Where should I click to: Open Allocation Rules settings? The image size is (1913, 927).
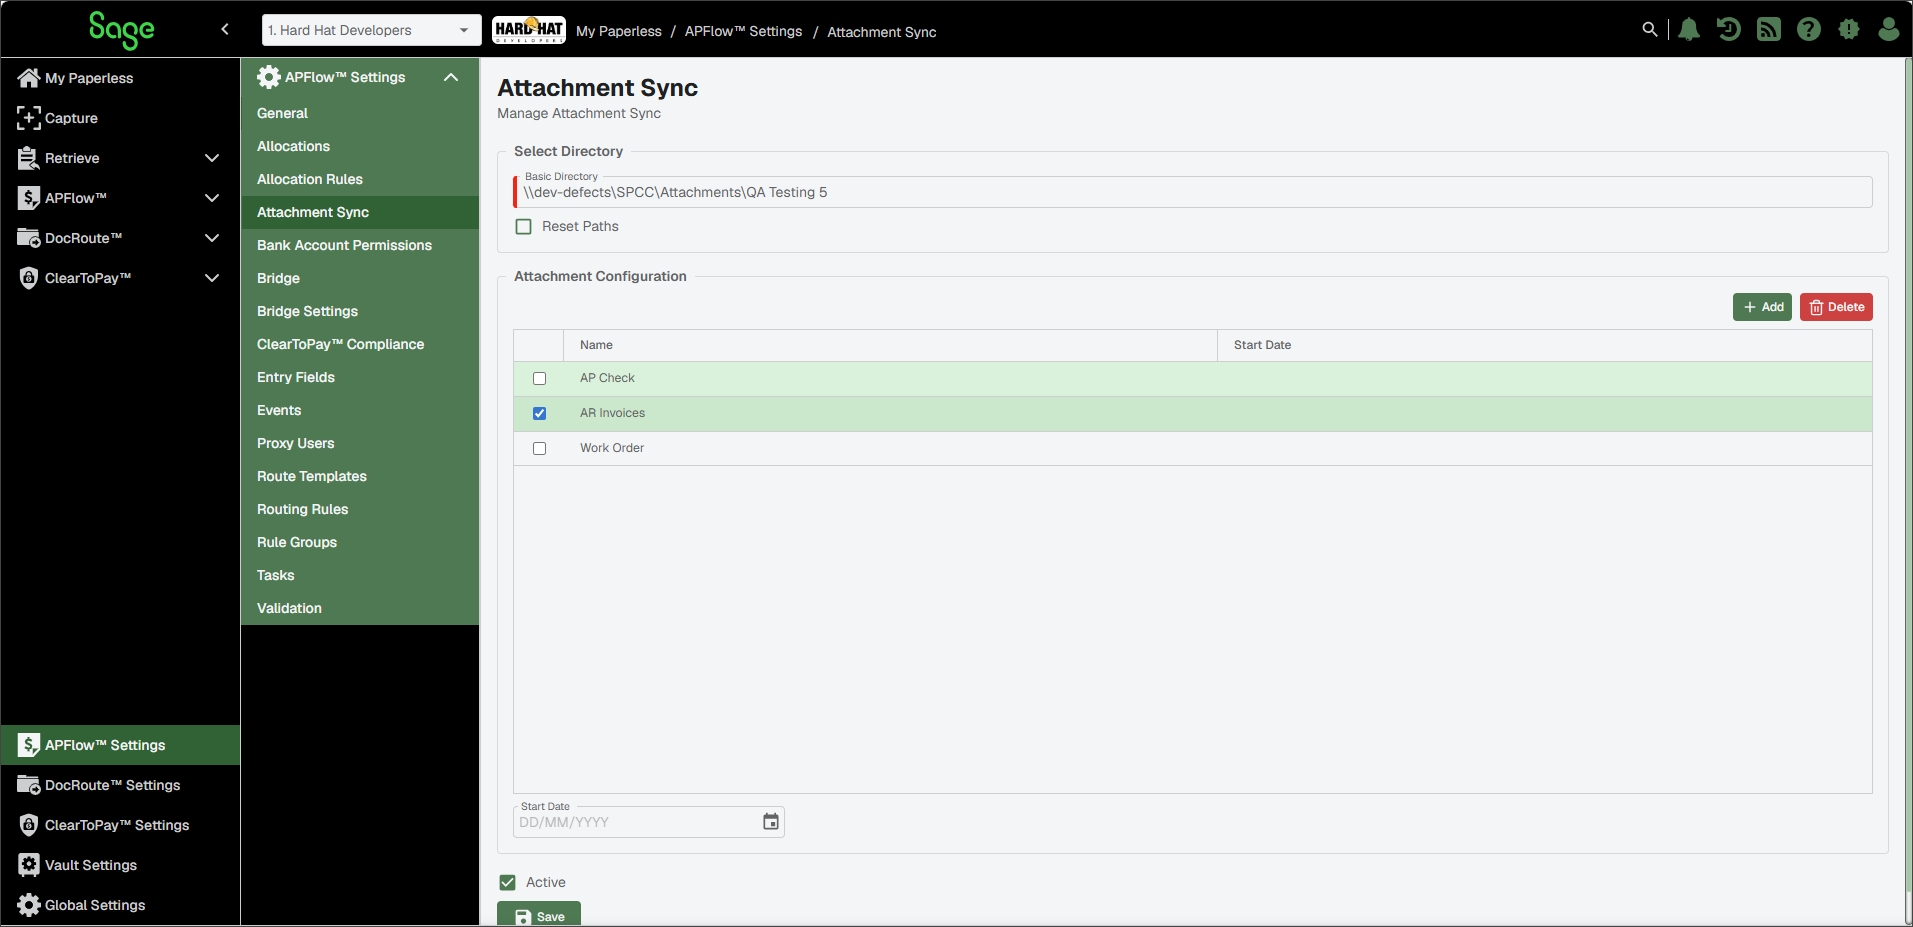pos(360,179)
